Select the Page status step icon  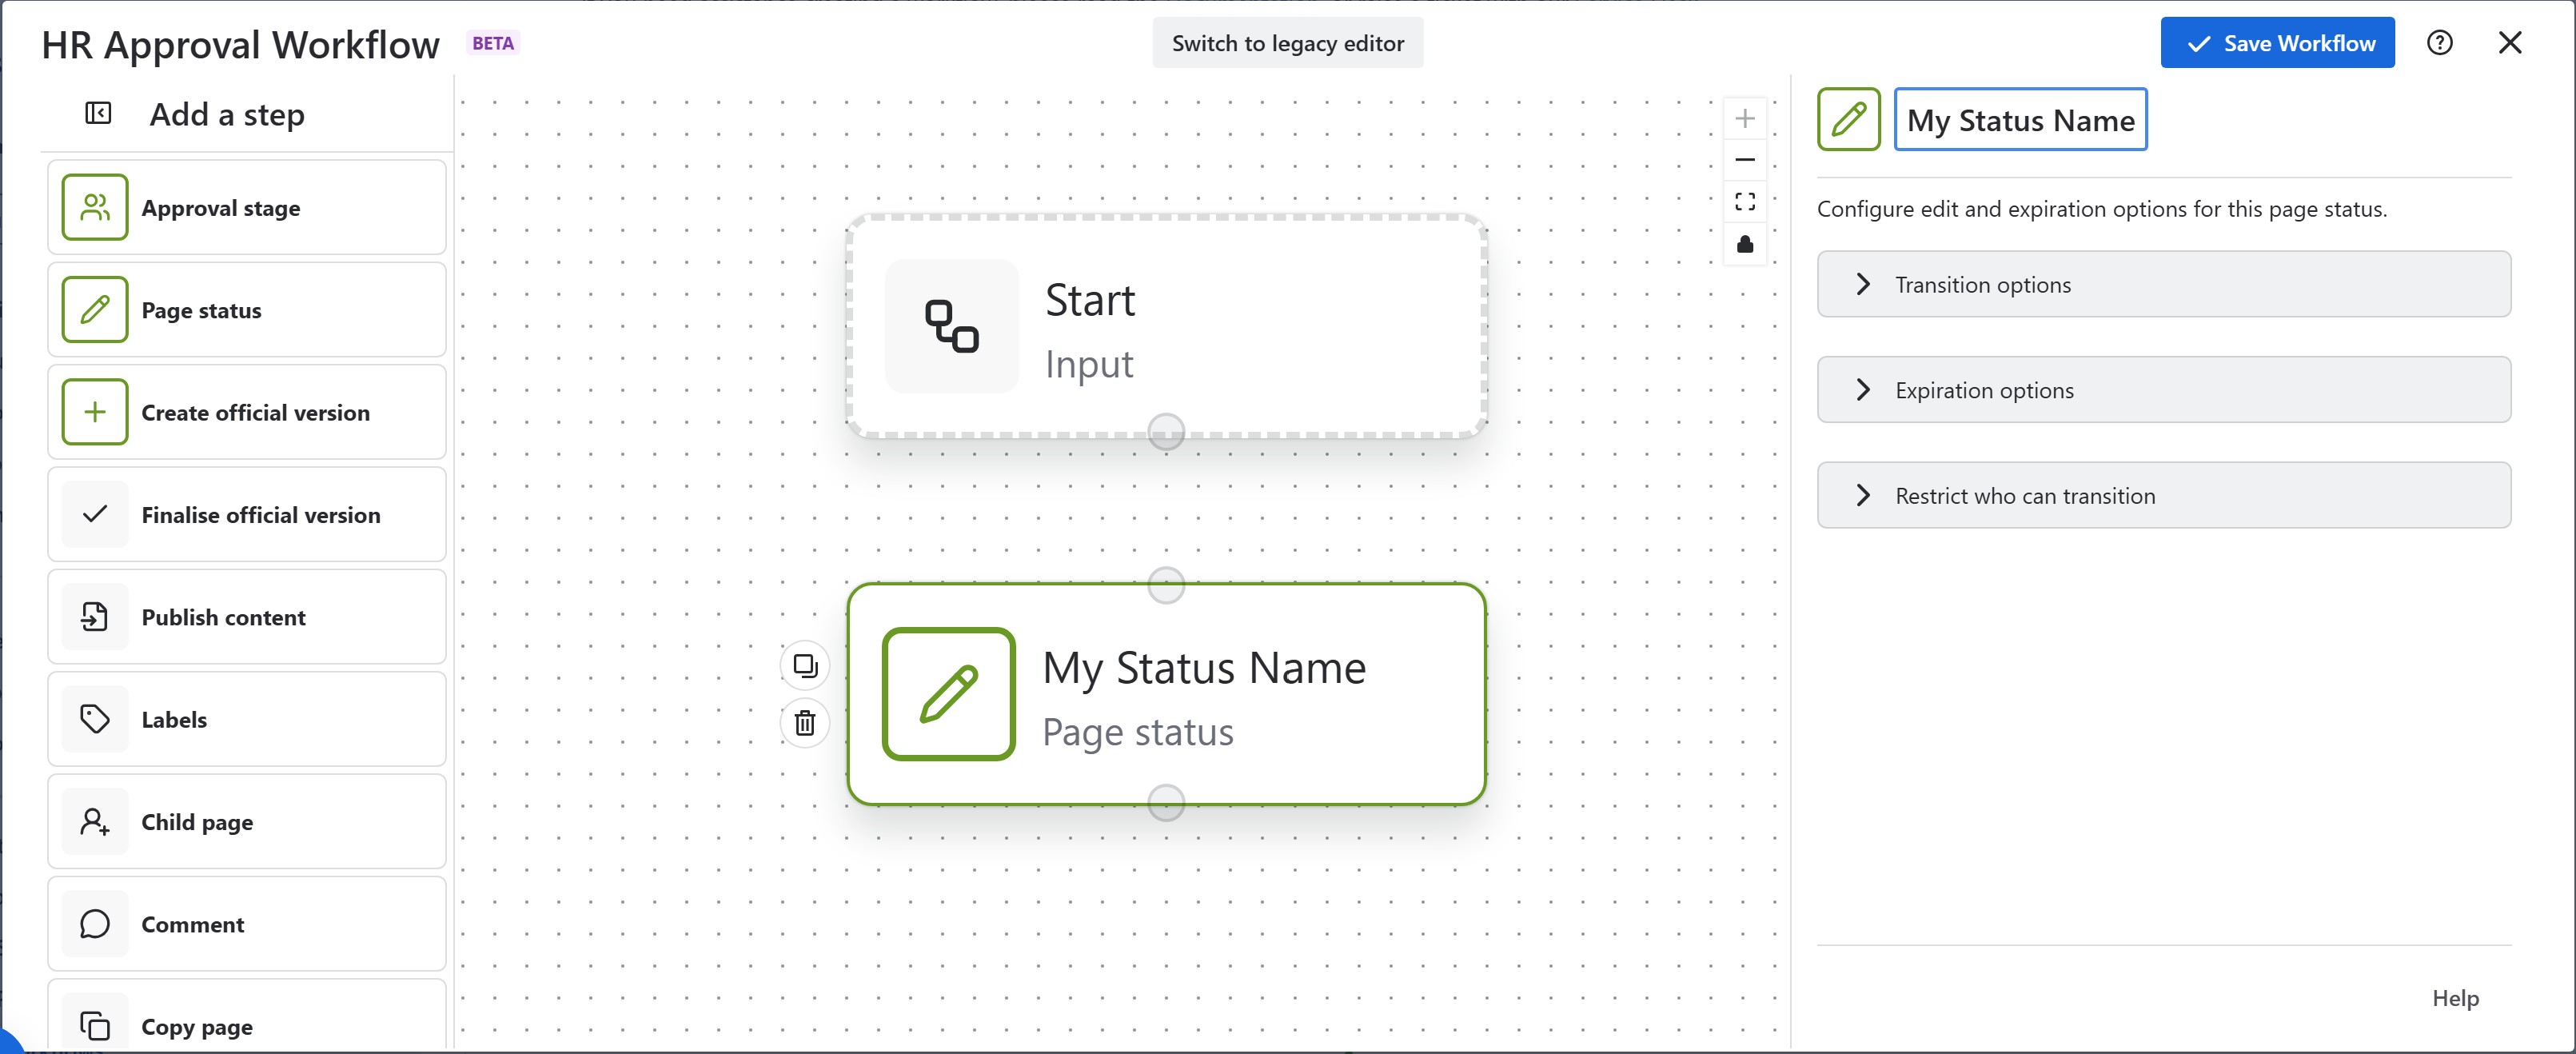pos(95,309)
